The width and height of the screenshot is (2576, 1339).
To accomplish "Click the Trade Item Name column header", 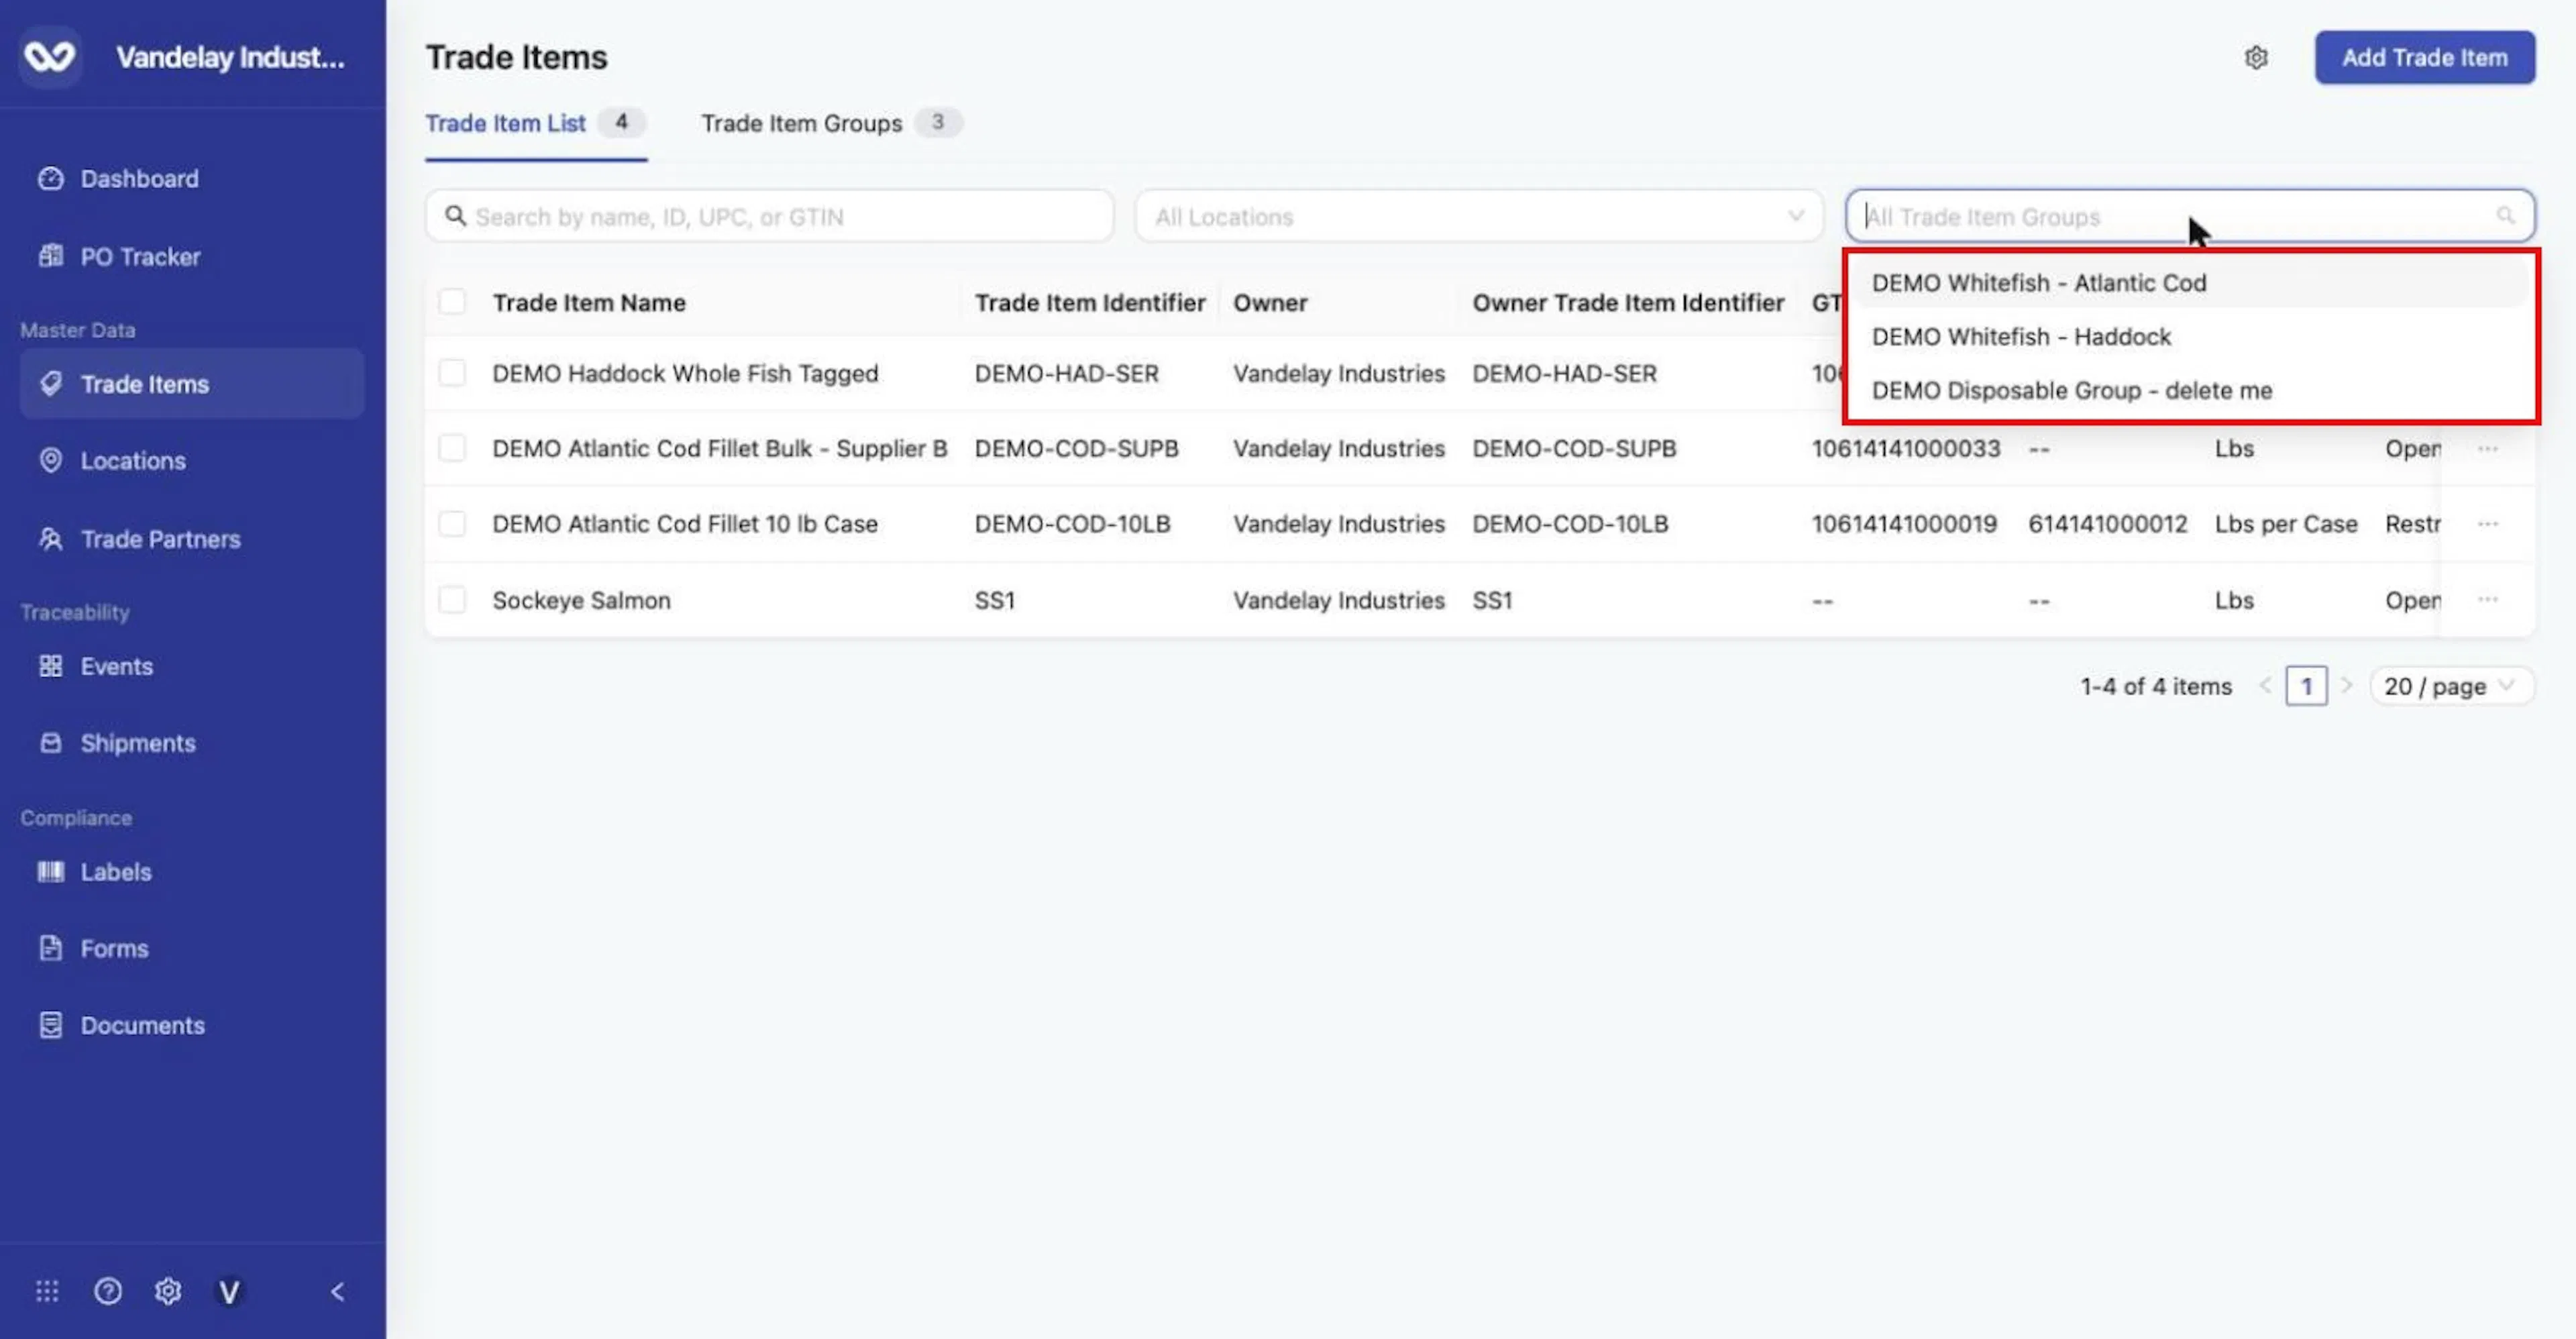I will click(x=589, y=302).
